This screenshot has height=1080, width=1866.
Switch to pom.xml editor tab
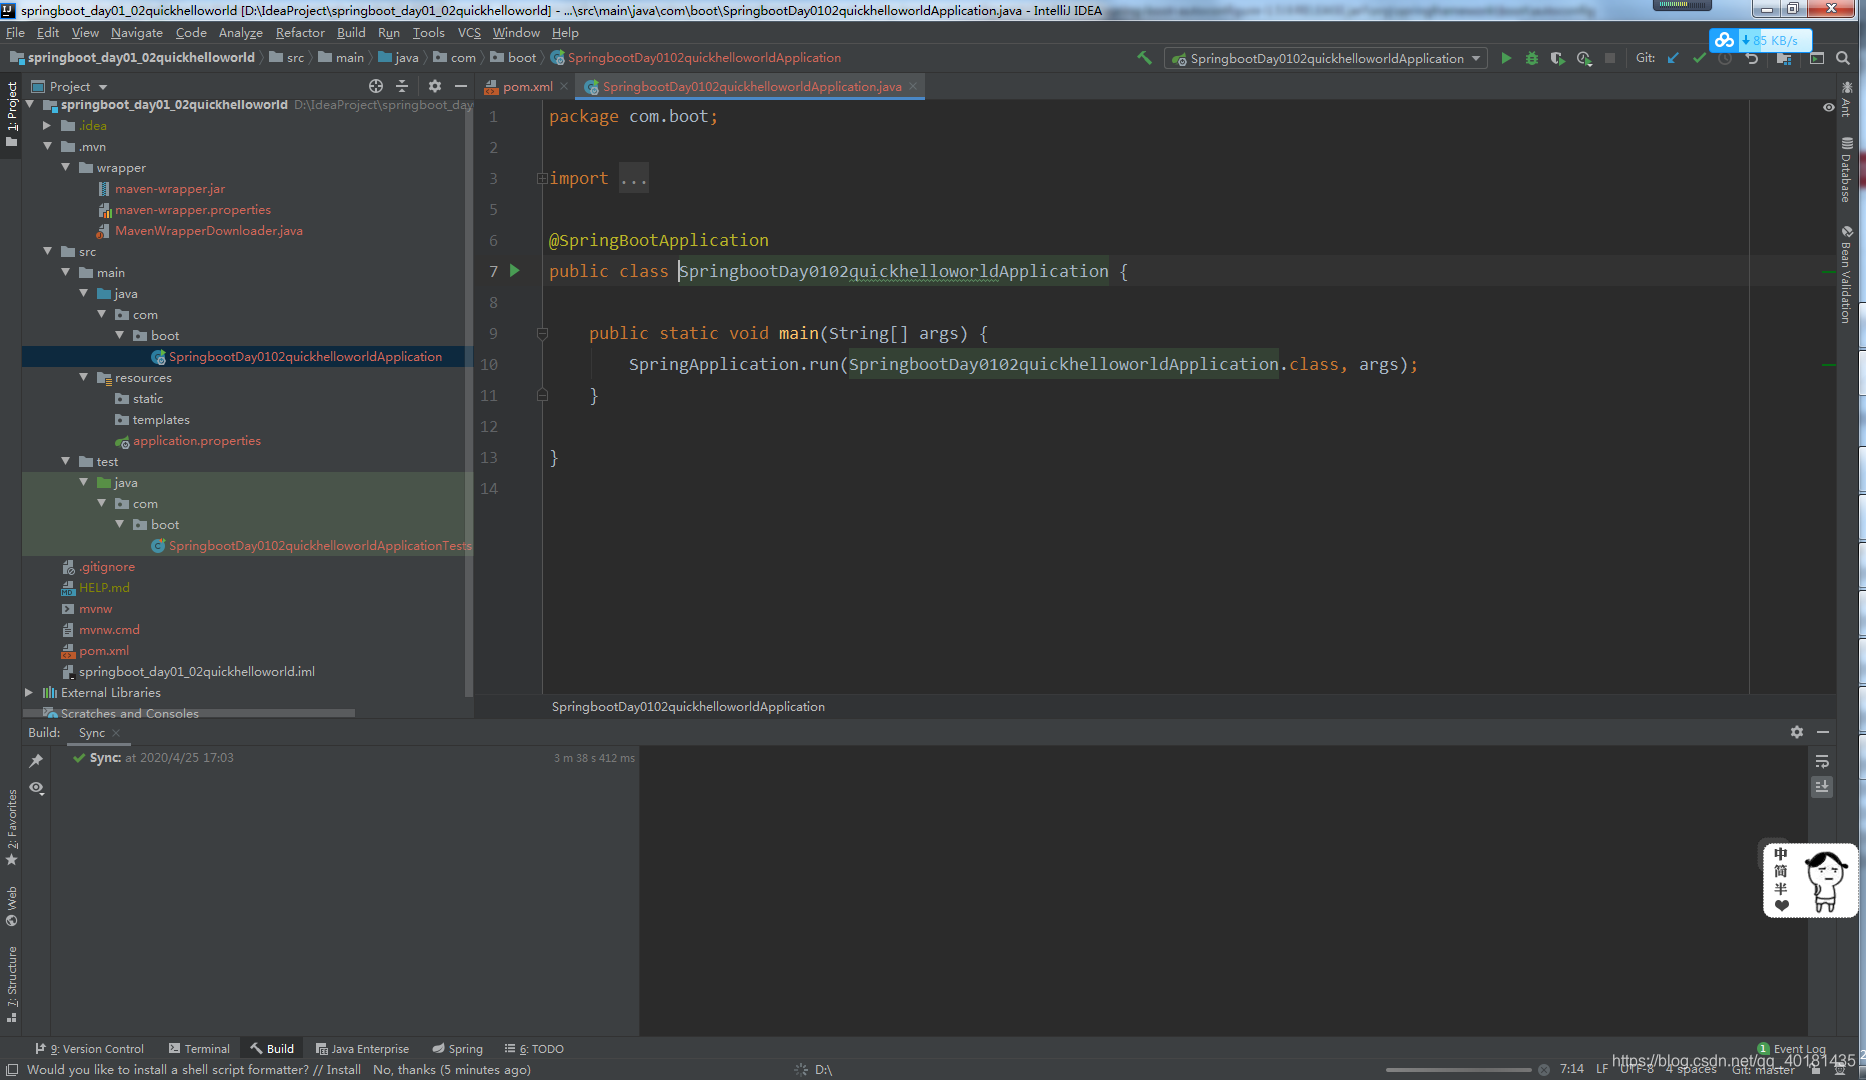pyautogui.click(x=526, y=87)
